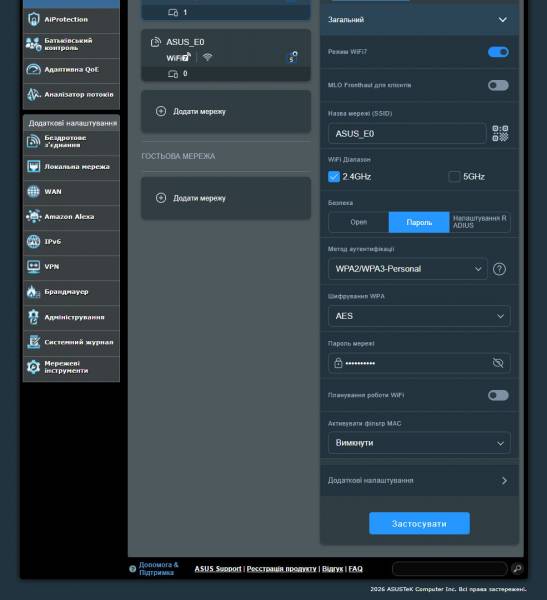Click the Amazon Alexa icon

pos(34,216)
